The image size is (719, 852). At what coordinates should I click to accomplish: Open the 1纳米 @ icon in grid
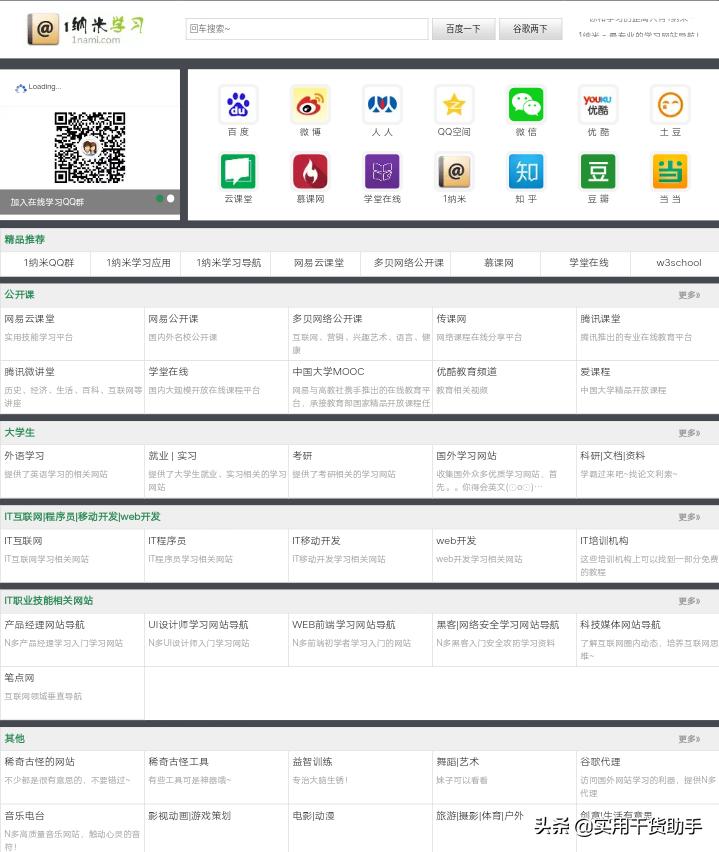click(x=454, y=171)
